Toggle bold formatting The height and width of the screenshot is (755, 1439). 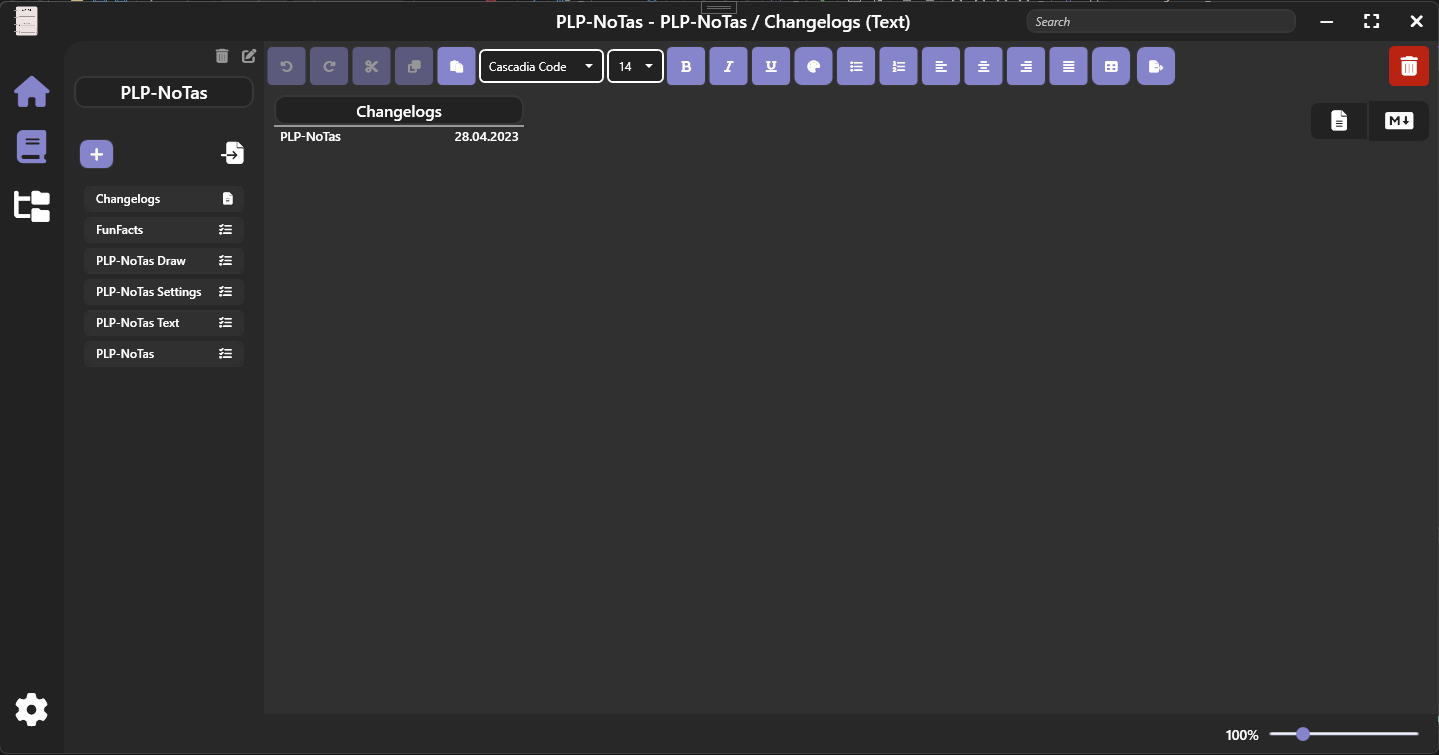tap(686, 65)
